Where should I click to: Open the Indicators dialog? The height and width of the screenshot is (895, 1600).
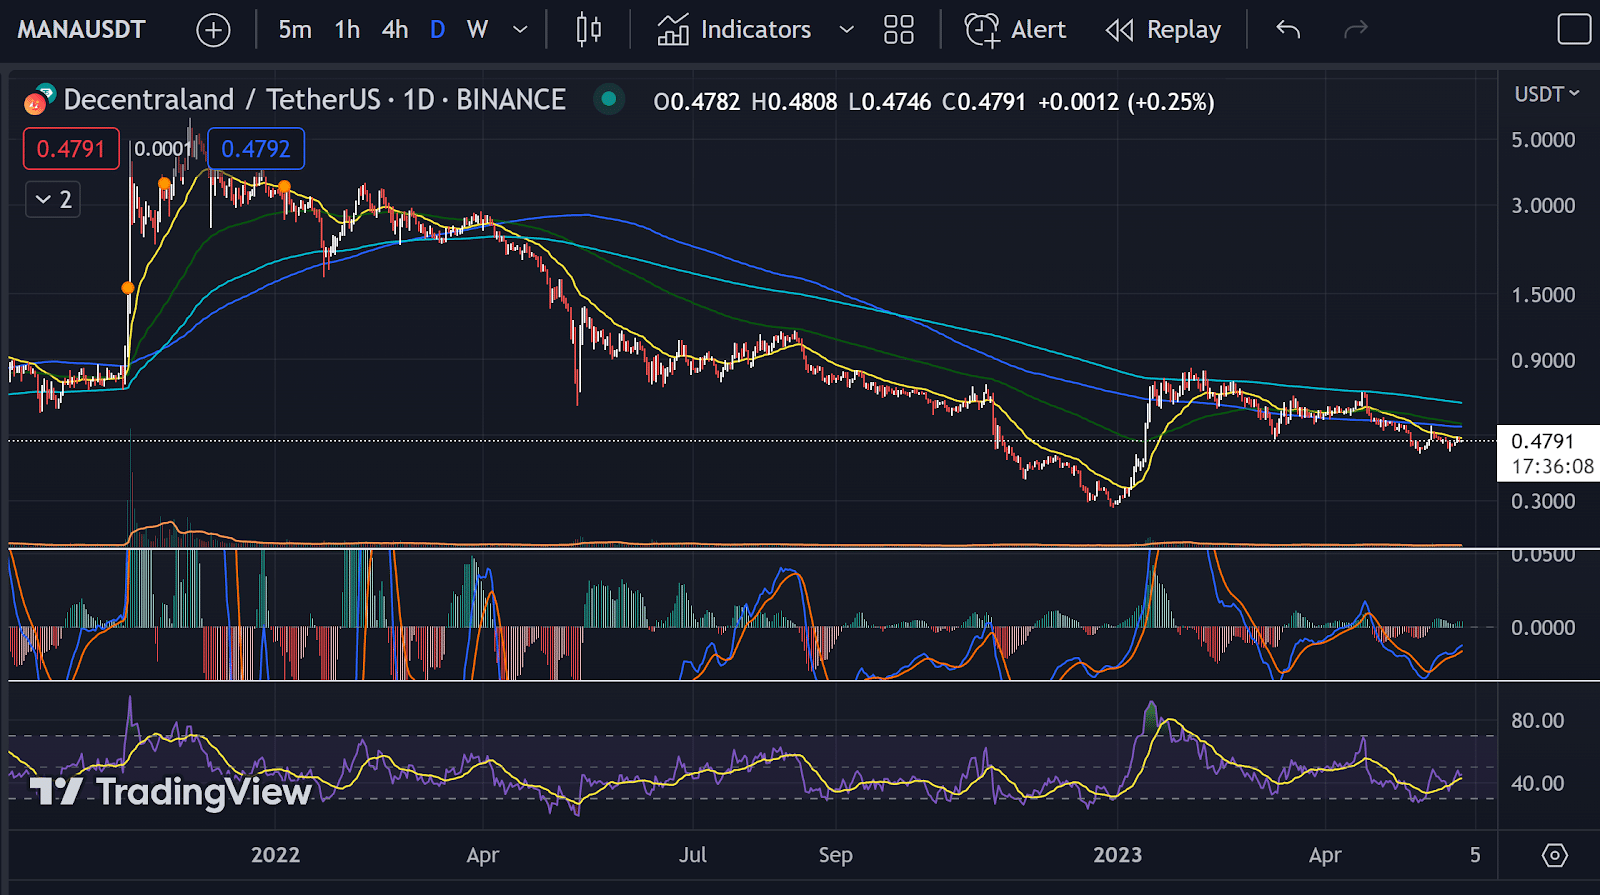coord(734,30)
